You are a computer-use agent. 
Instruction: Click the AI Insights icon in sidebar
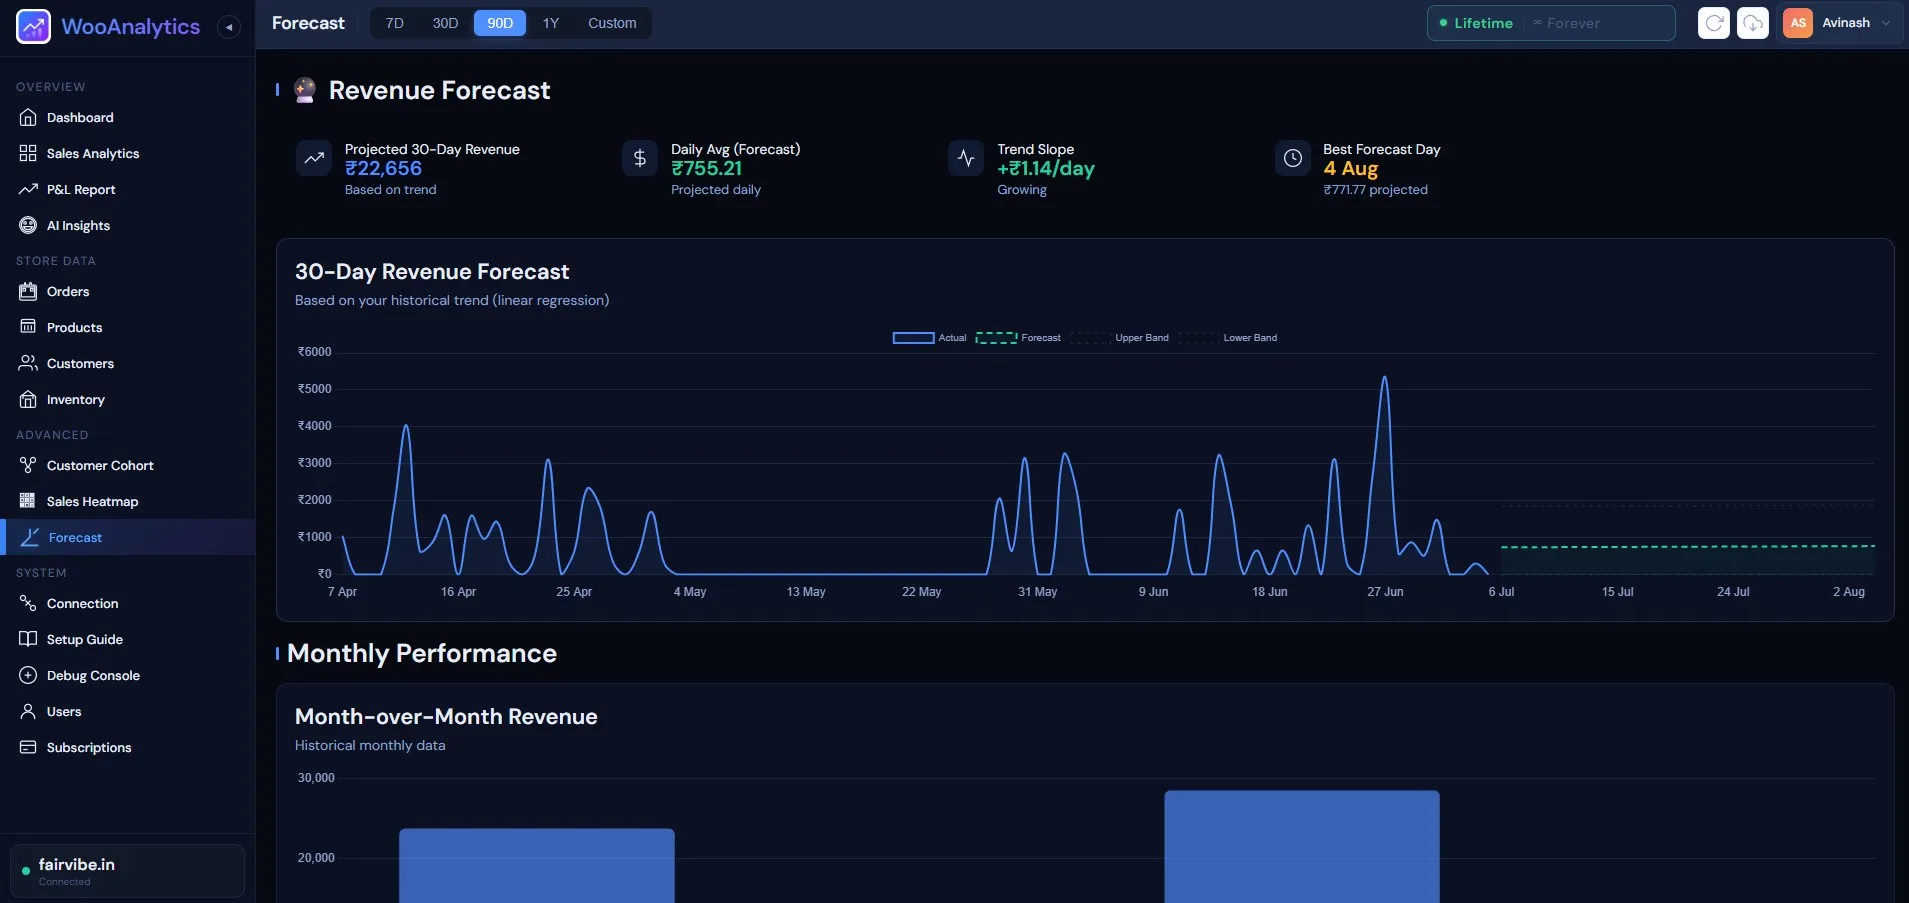(28, 225)
